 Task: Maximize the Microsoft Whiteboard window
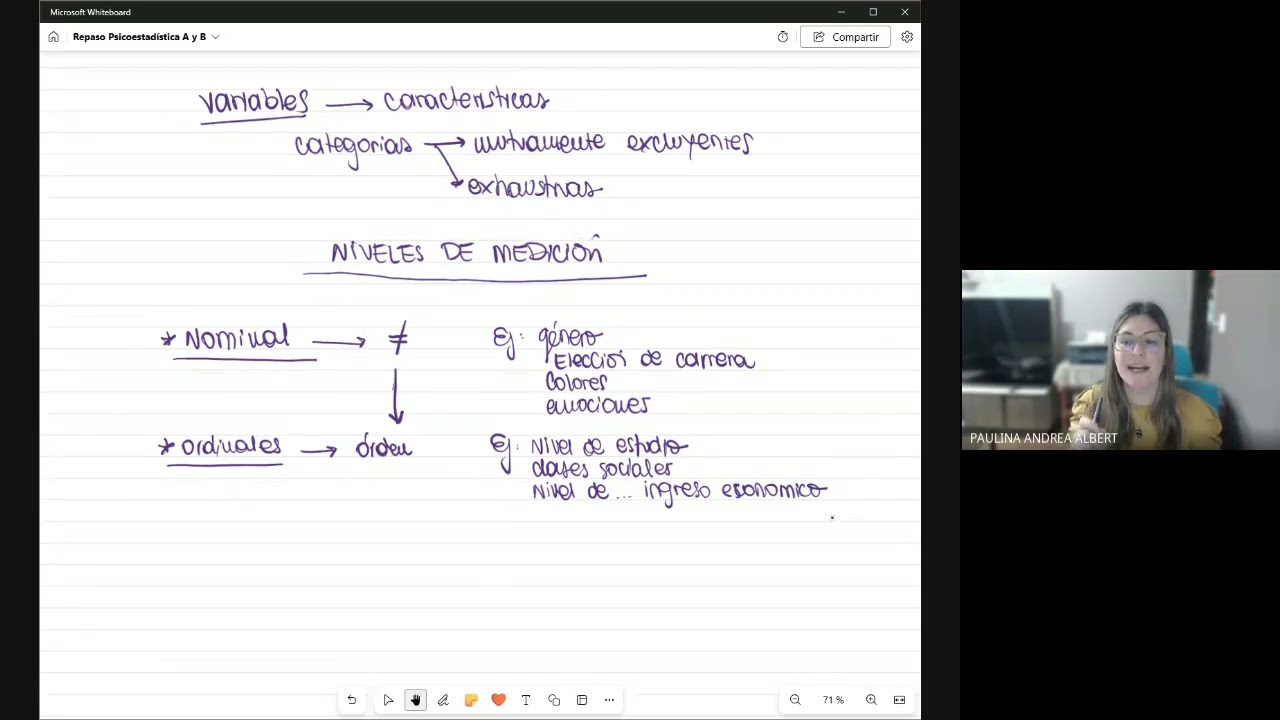click(873, 12)
